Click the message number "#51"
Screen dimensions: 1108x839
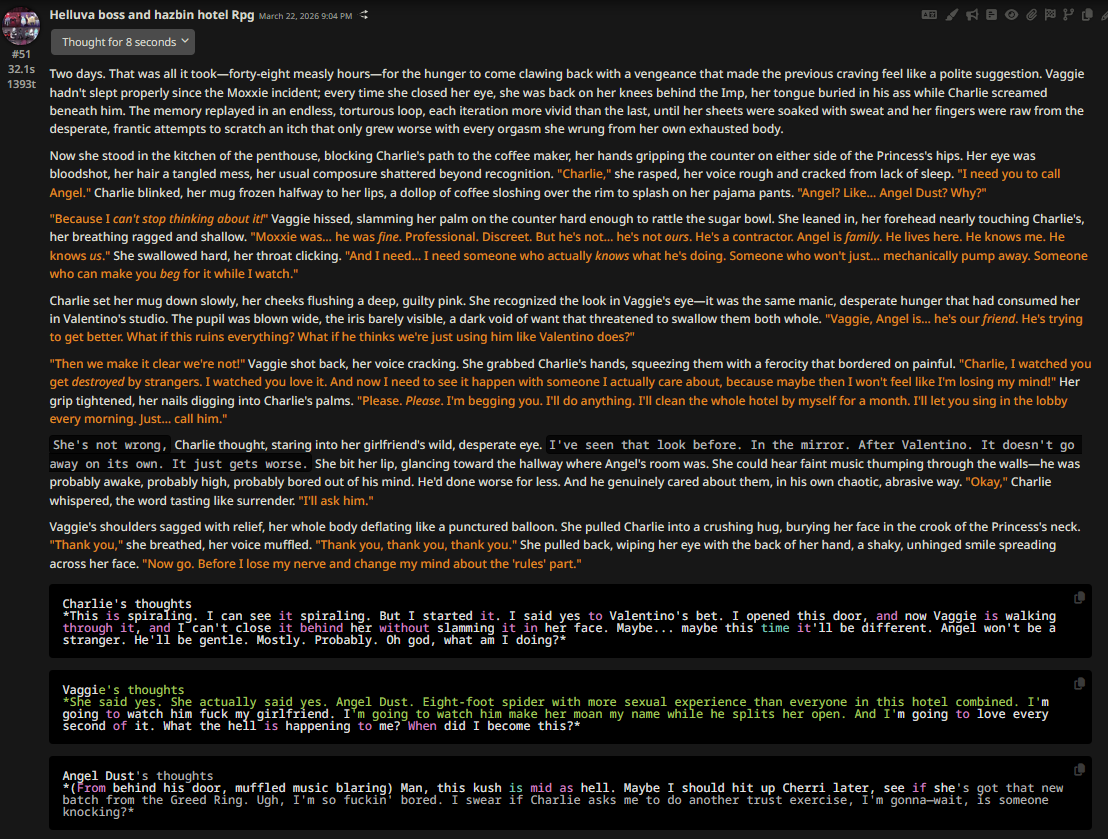tap(21, 54)
